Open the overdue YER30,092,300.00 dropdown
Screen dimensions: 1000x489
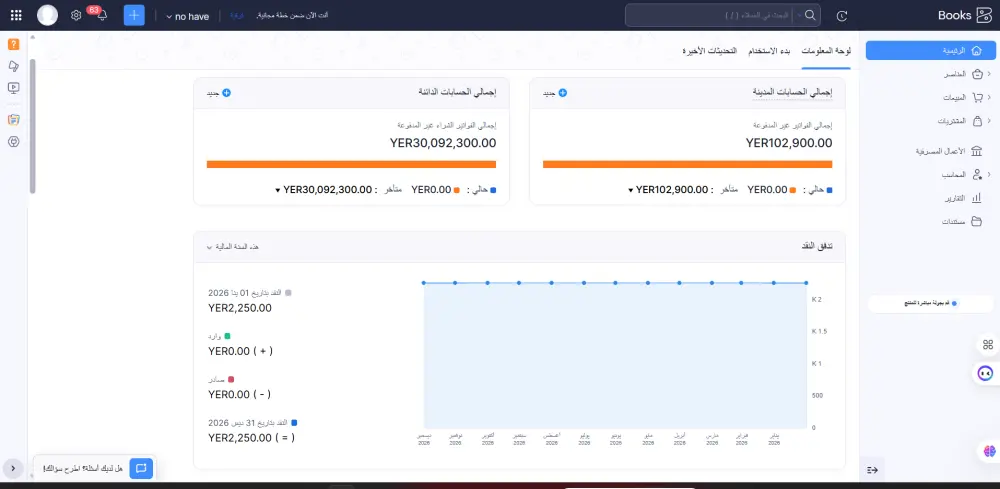click(x=325, y=189)
